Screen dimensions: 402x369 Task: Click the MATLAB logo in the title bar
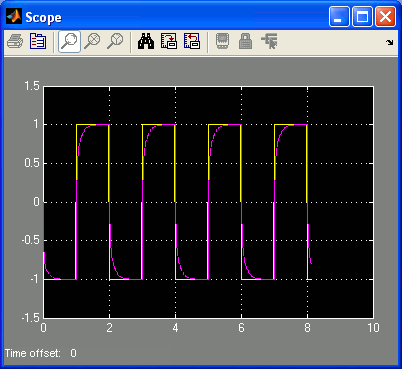click(14, 17)
